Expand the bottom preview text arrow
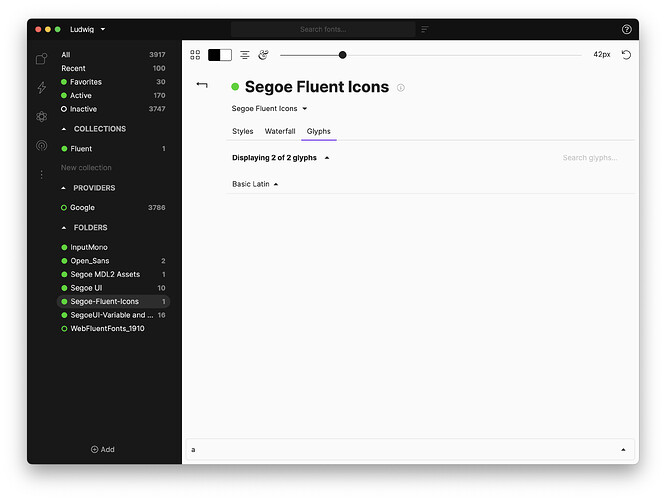This screenshot has width=666, height=500. (x=623, y=449)
